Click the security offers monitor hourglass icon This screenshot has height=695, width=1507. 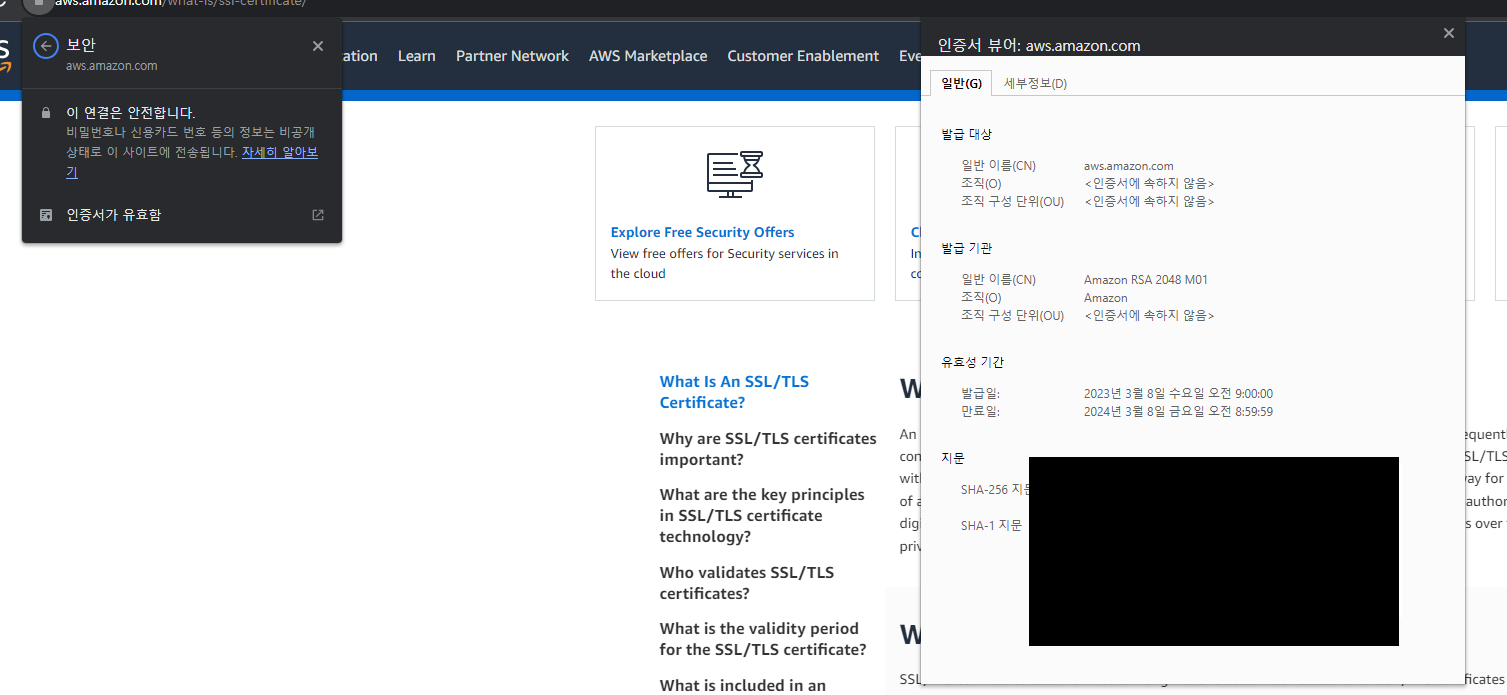tap(735, 174)
